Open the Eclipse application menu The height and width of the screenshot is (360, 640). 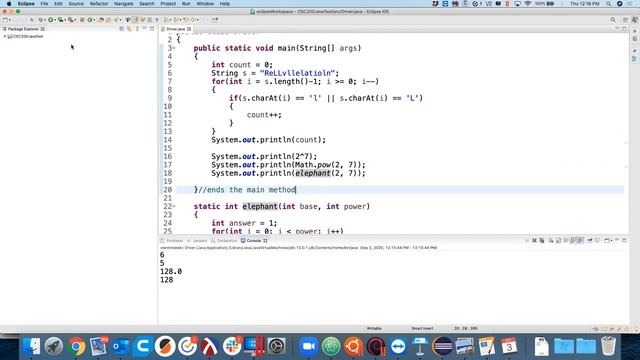point(26,4)
